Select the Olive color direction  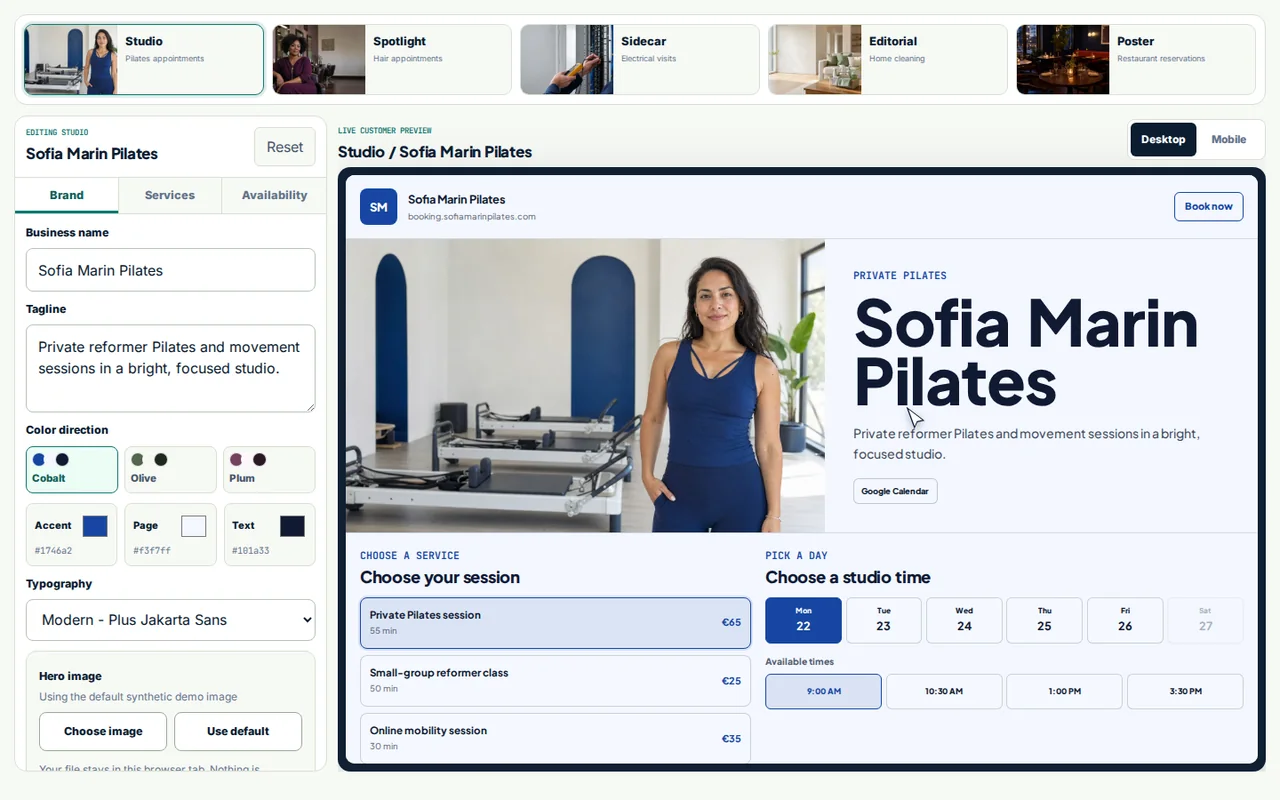(170, 469)
